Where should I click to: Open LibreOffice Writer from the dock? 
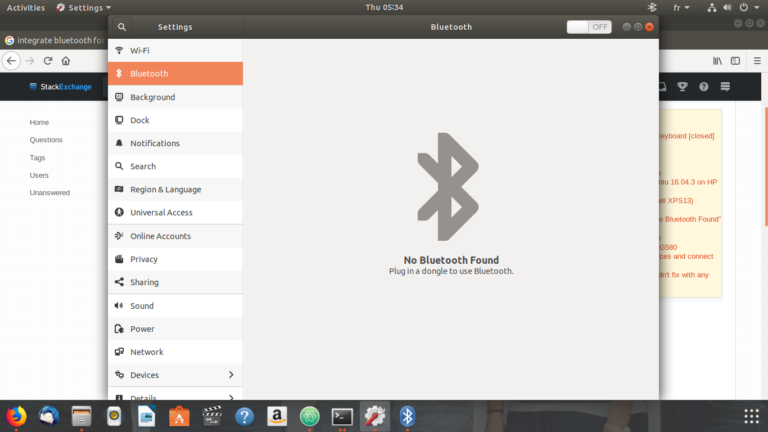pos(146,416)
